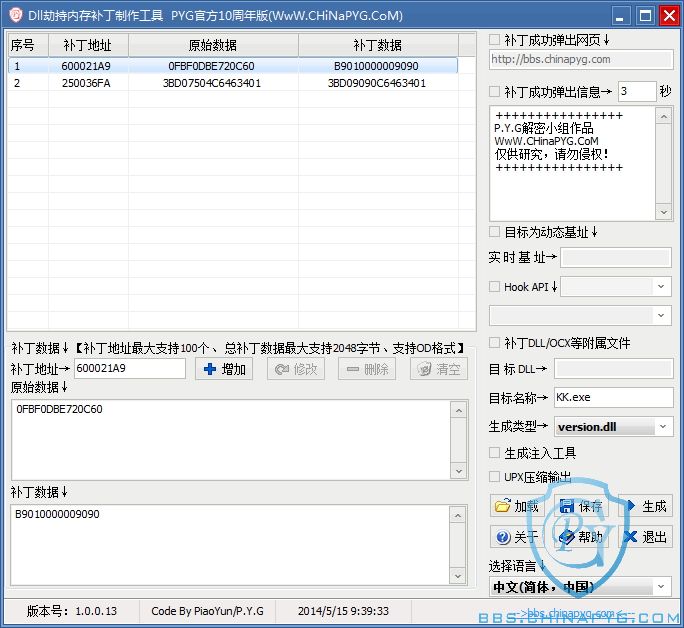Viewport: 684px width, 628px height.
Task: Click the 补丁地址 input field
Action: click(x=130, y=369)
